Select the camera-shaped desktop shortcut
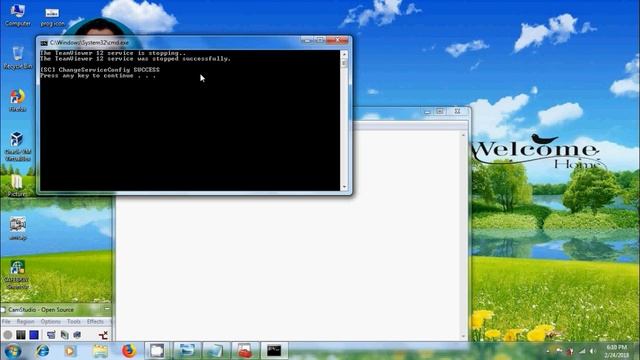This screenshot has width=640, height=360. (18, 229)
